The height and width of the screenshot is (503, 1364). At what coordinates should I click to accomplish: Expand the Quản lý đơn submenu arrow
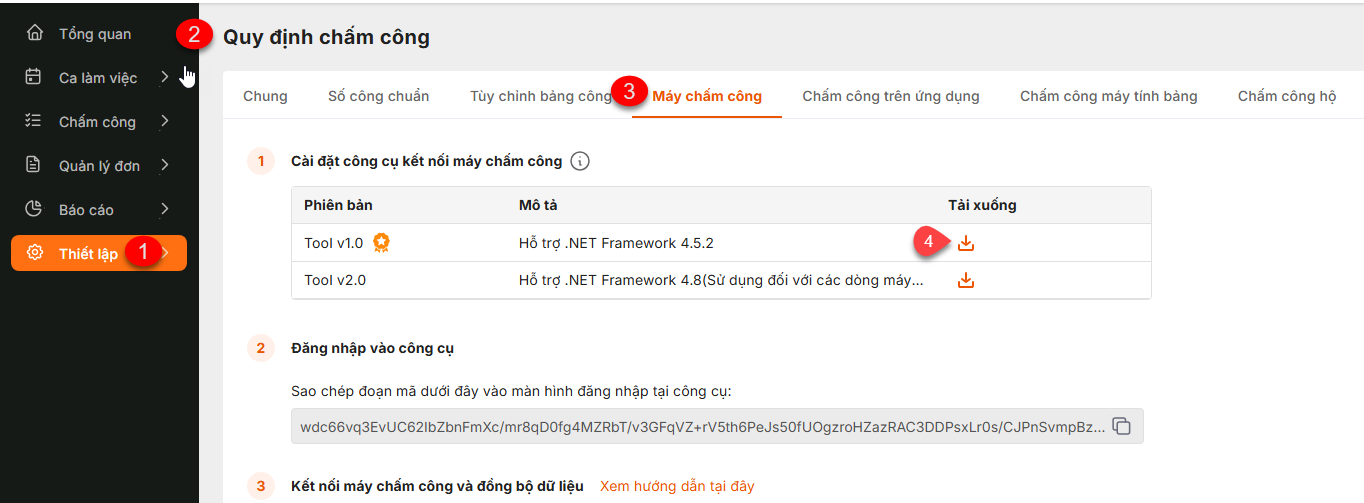pos(165,165)
